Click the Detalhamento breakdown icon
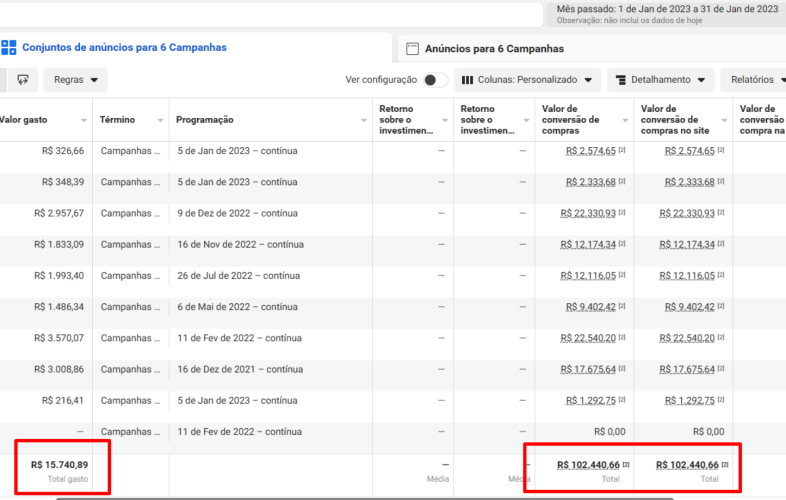 pos(621,80)
